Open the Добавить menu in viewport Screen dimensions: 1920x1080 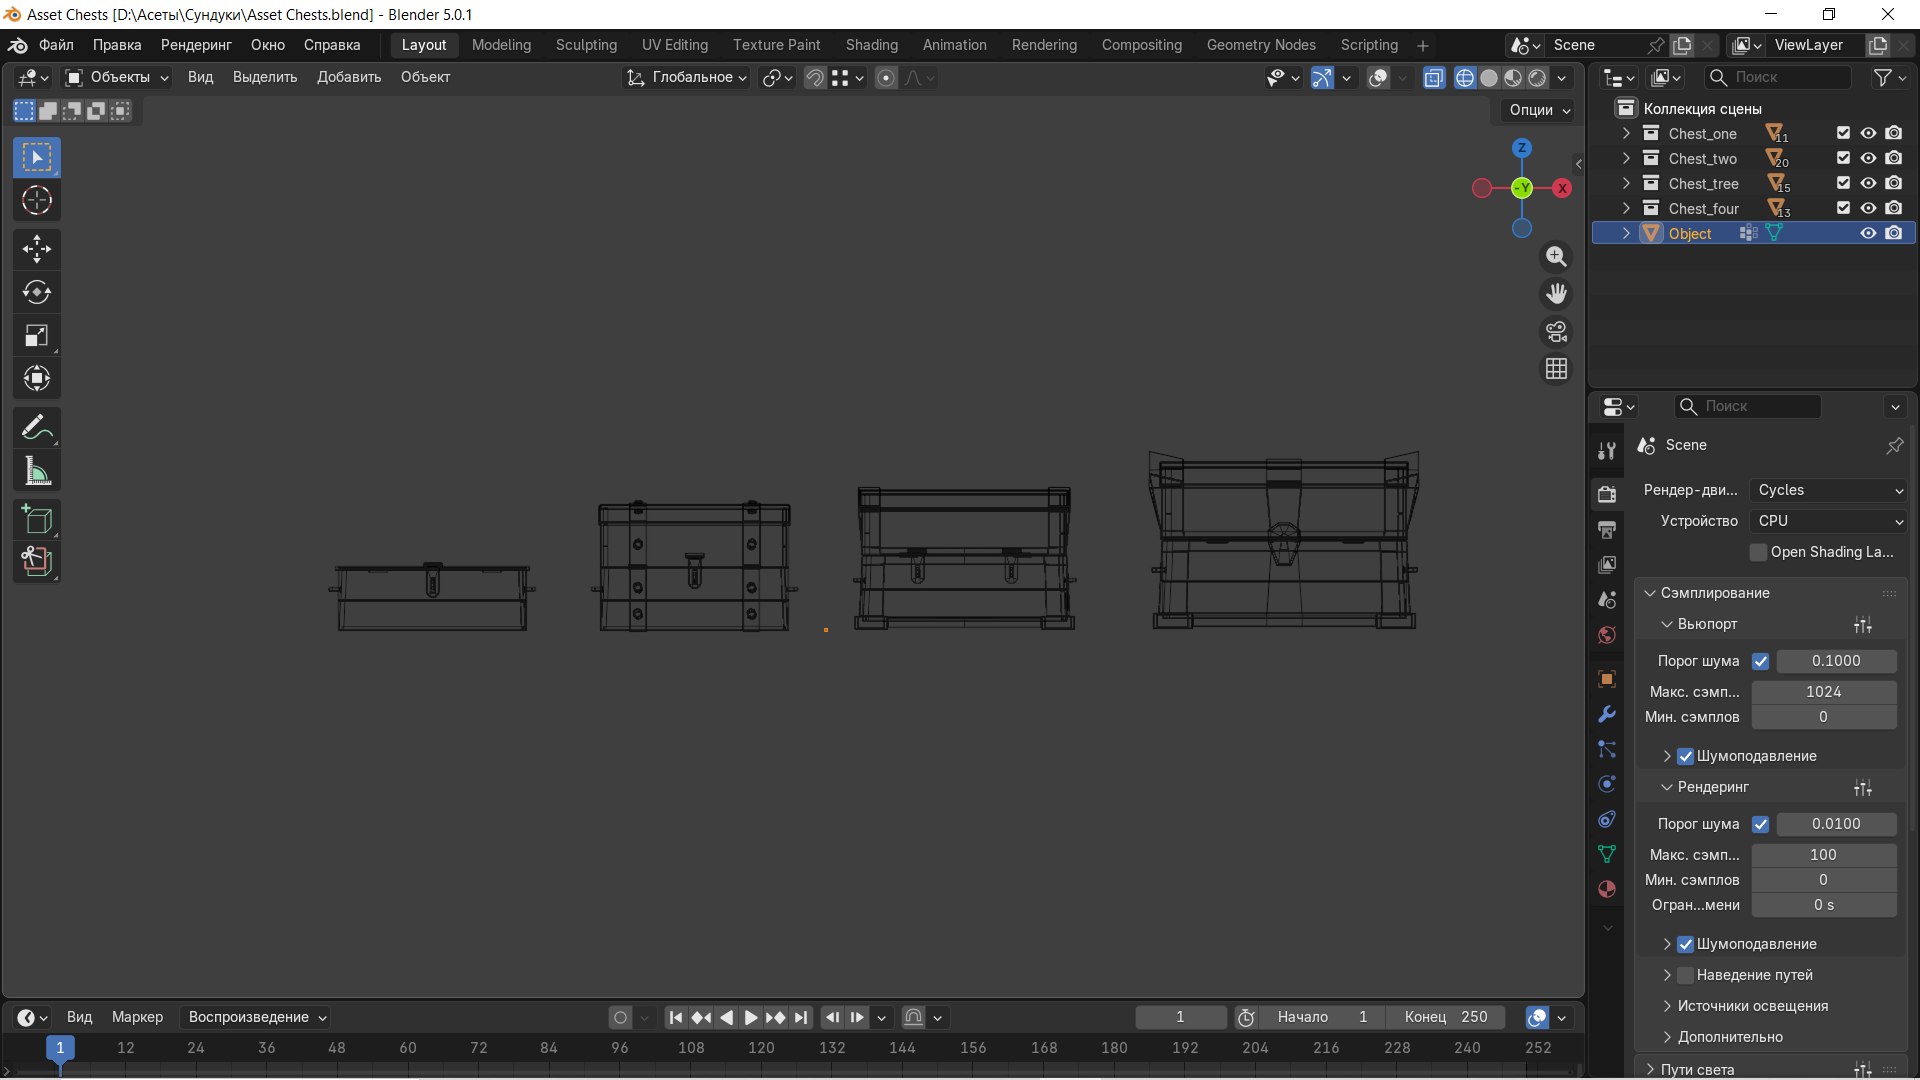pos(349,77)
